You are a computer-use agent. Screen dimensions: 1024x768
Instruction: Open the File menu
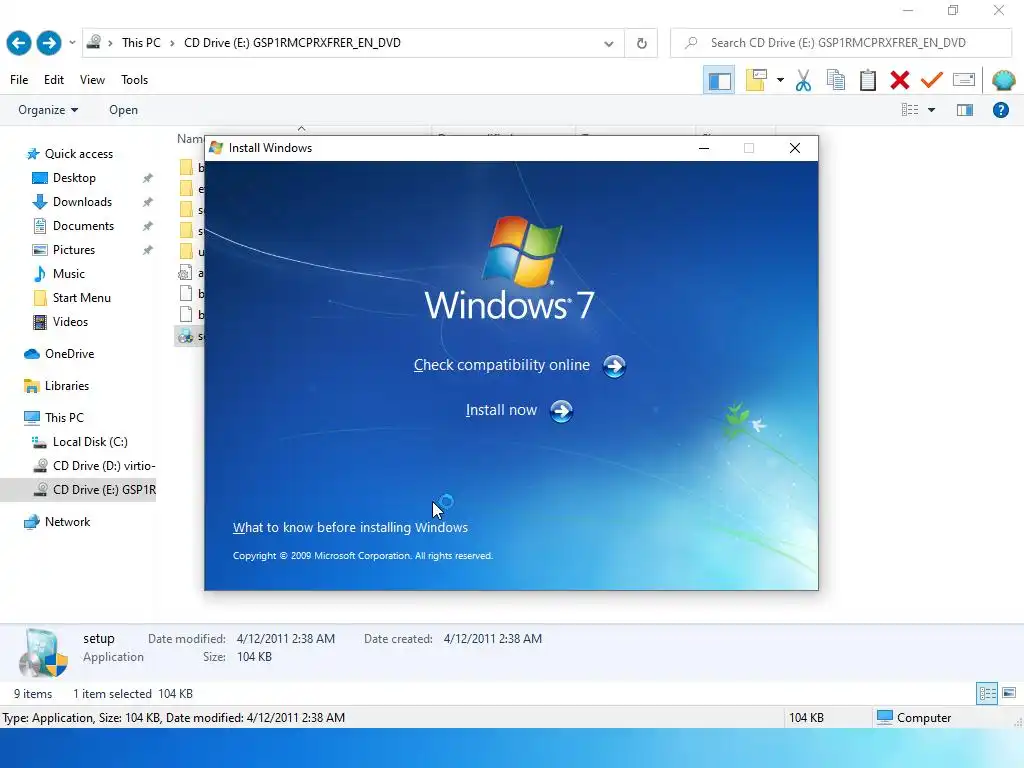(x=19, y=80)
